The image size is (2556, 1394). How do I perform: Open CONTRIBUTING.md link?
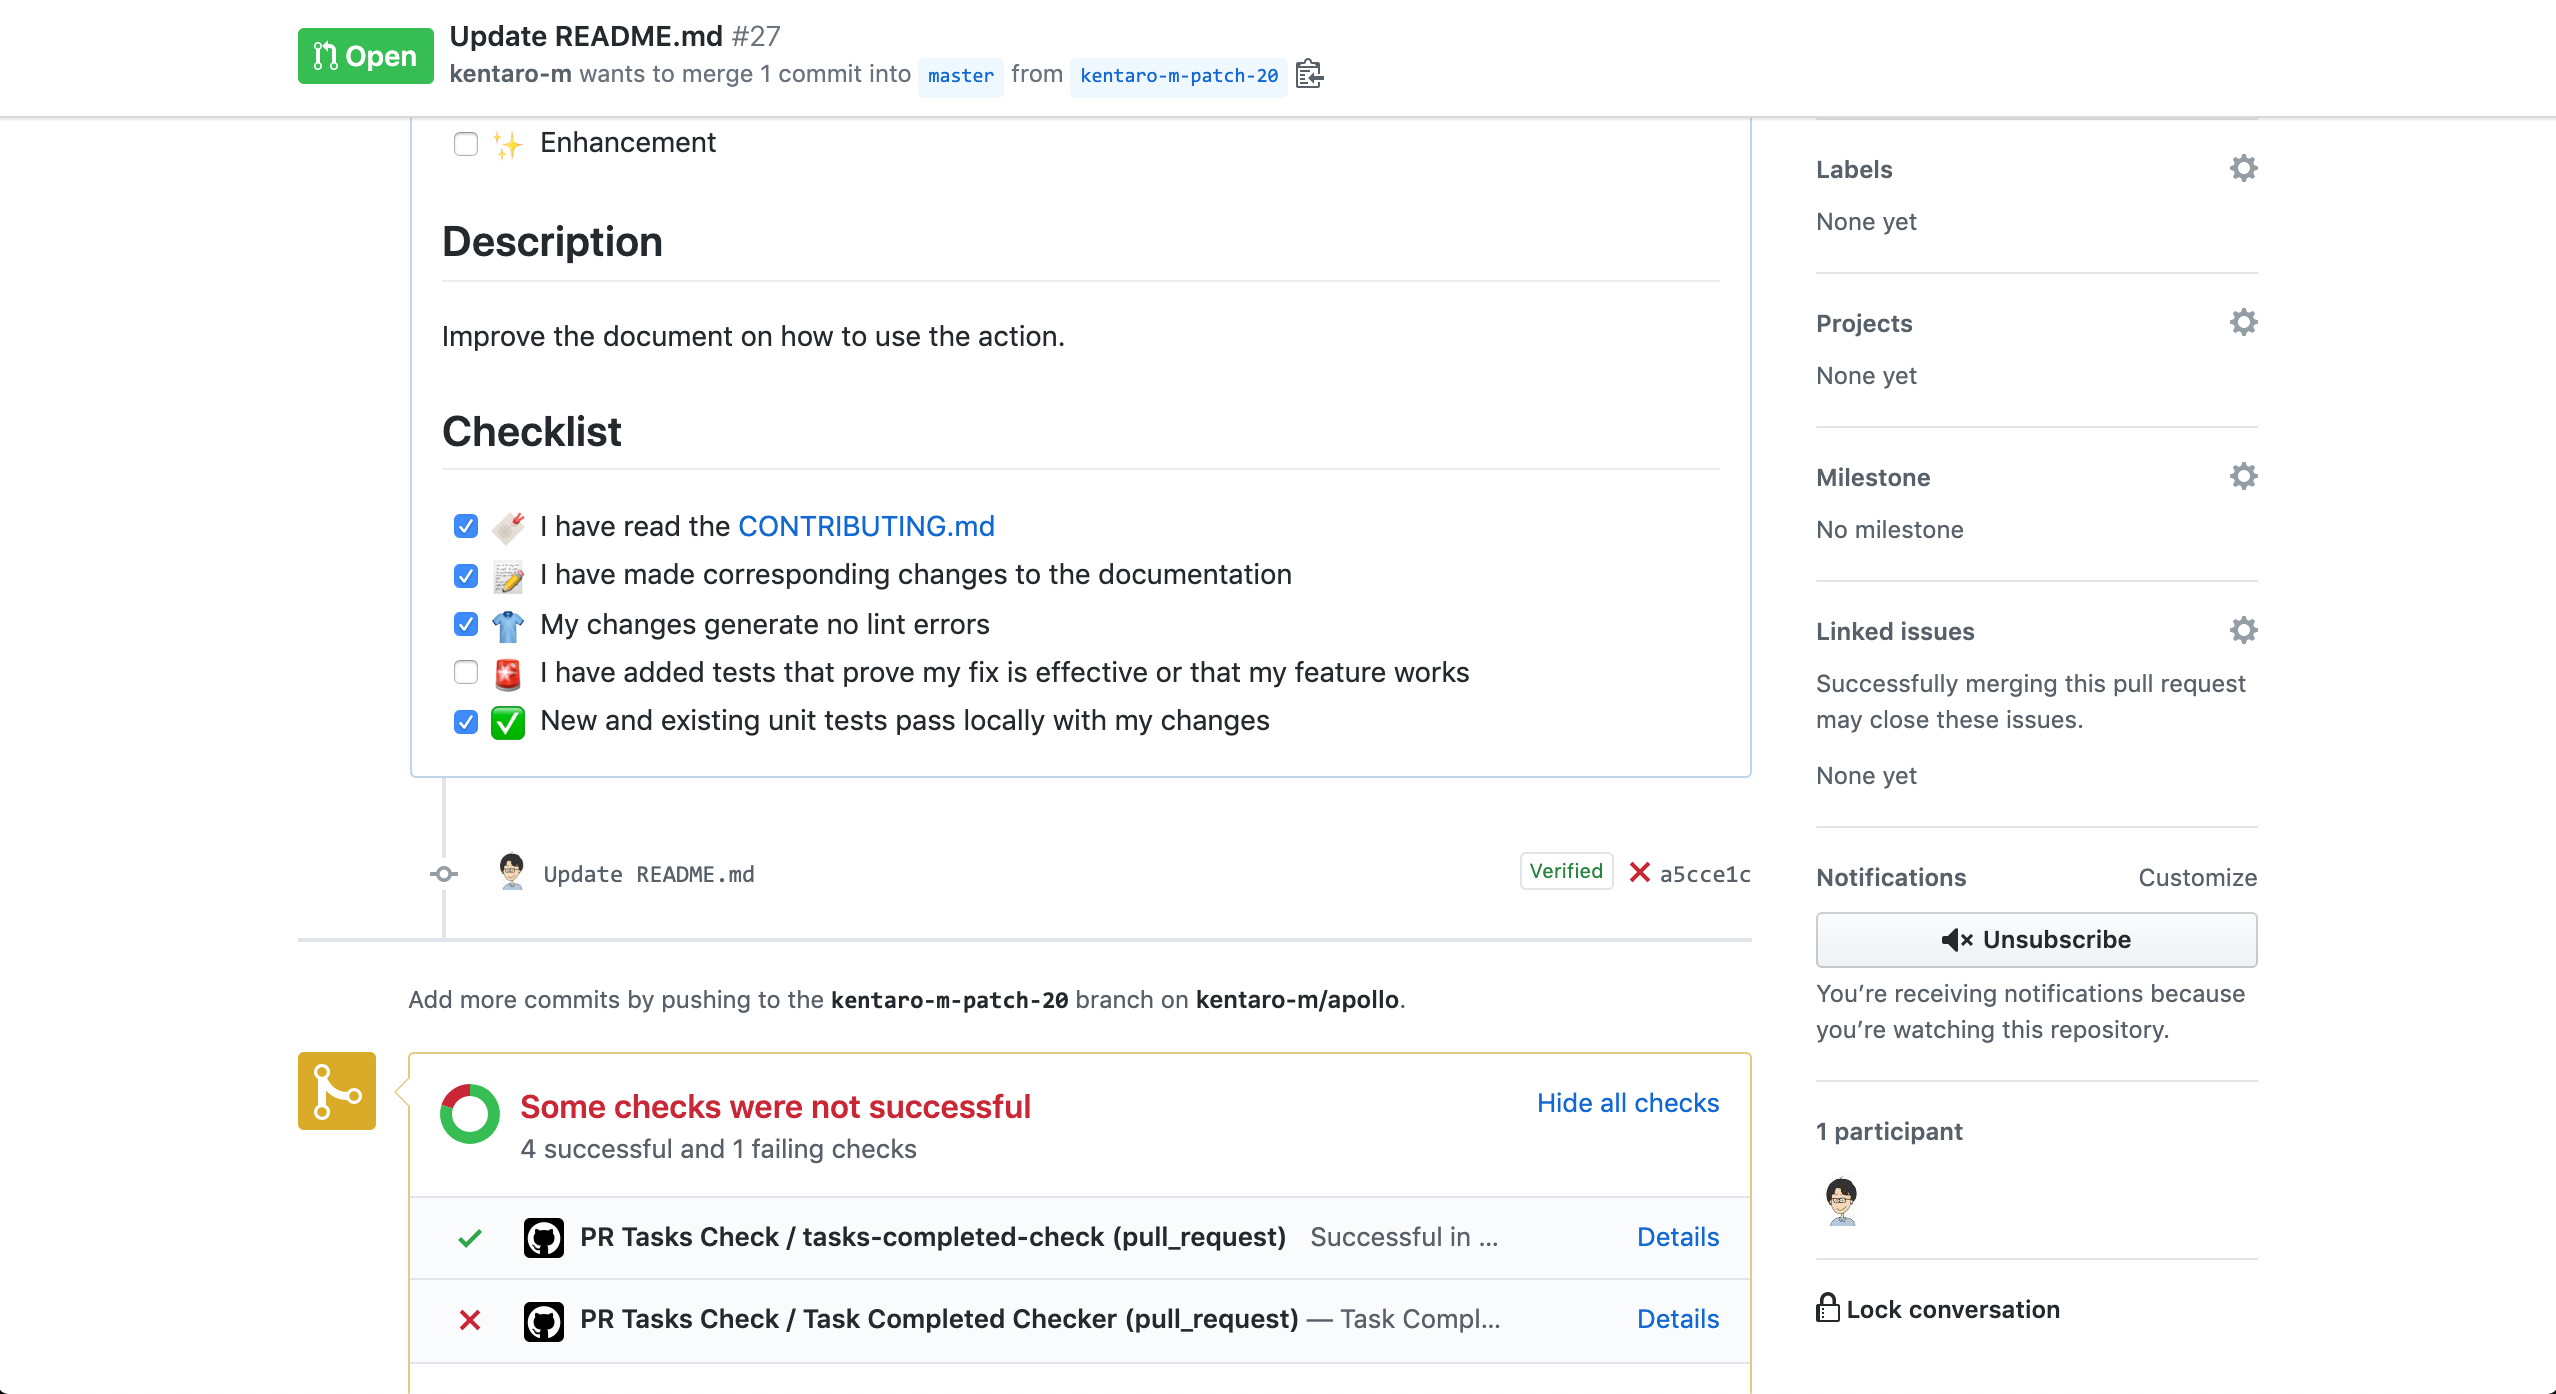(x=865, y=525)
